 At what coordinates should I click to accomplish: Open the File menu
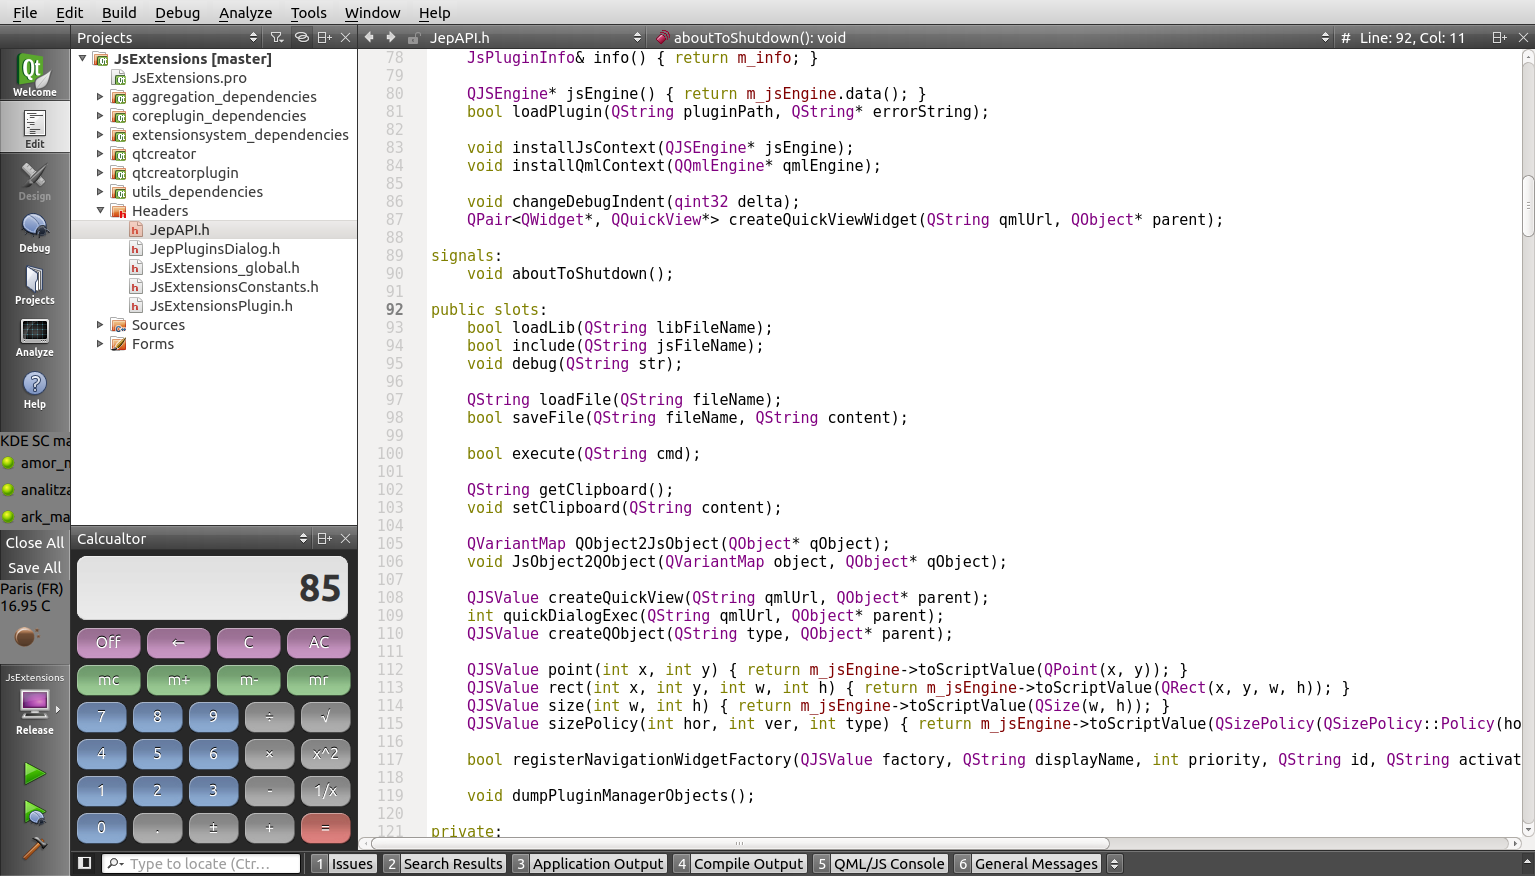click(x=25, y=12)
